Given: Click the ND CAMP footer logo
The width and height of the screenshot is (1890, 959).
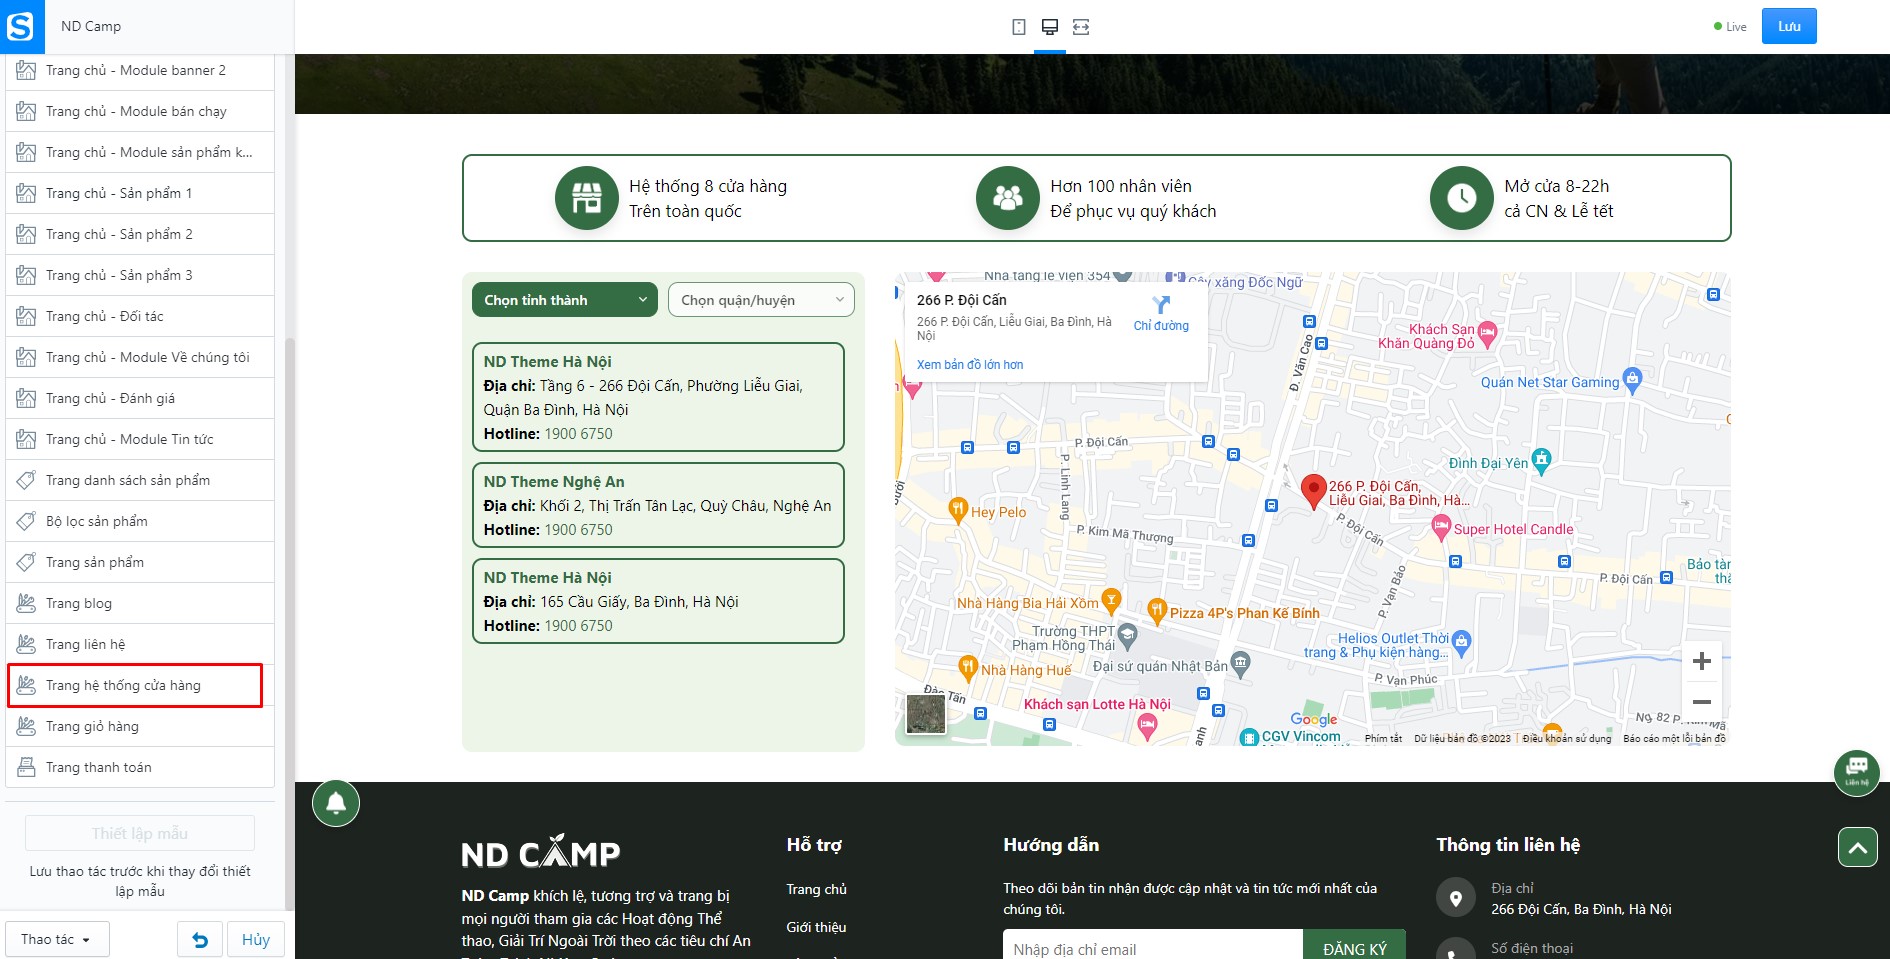Looking at the screenshot, I should (541, 852).
